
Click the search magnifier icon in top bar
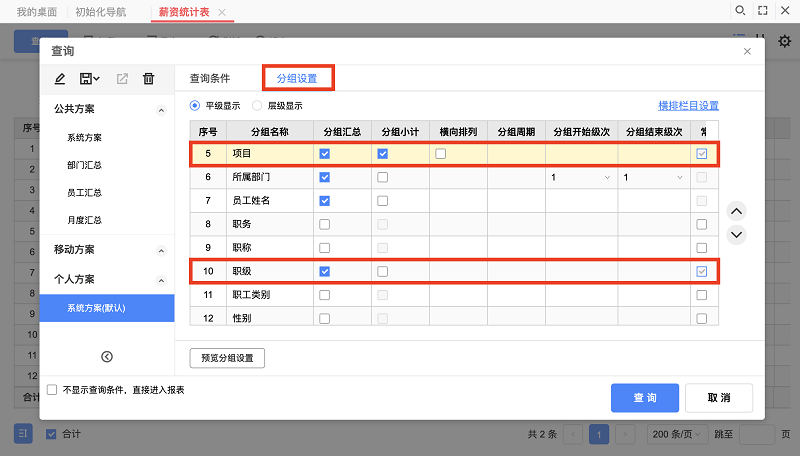[740, 10]
